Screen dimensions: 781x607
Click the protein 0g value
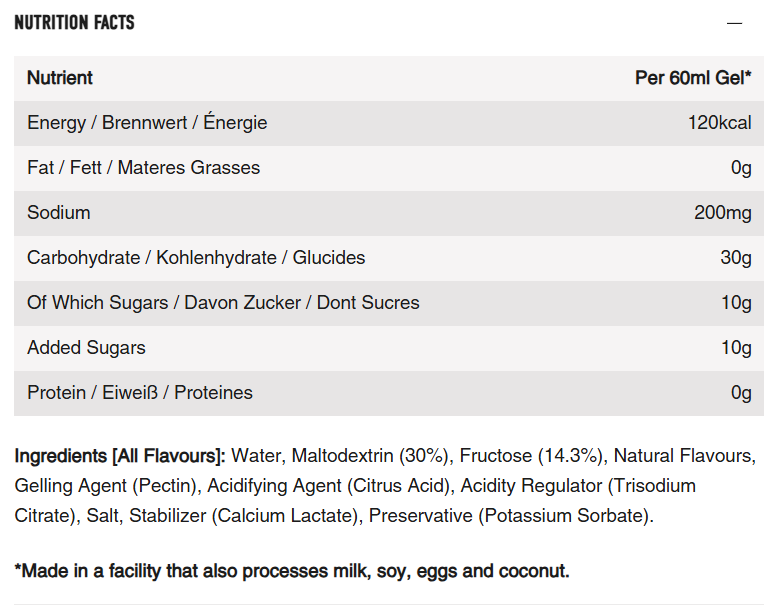(x=741, y=393)
